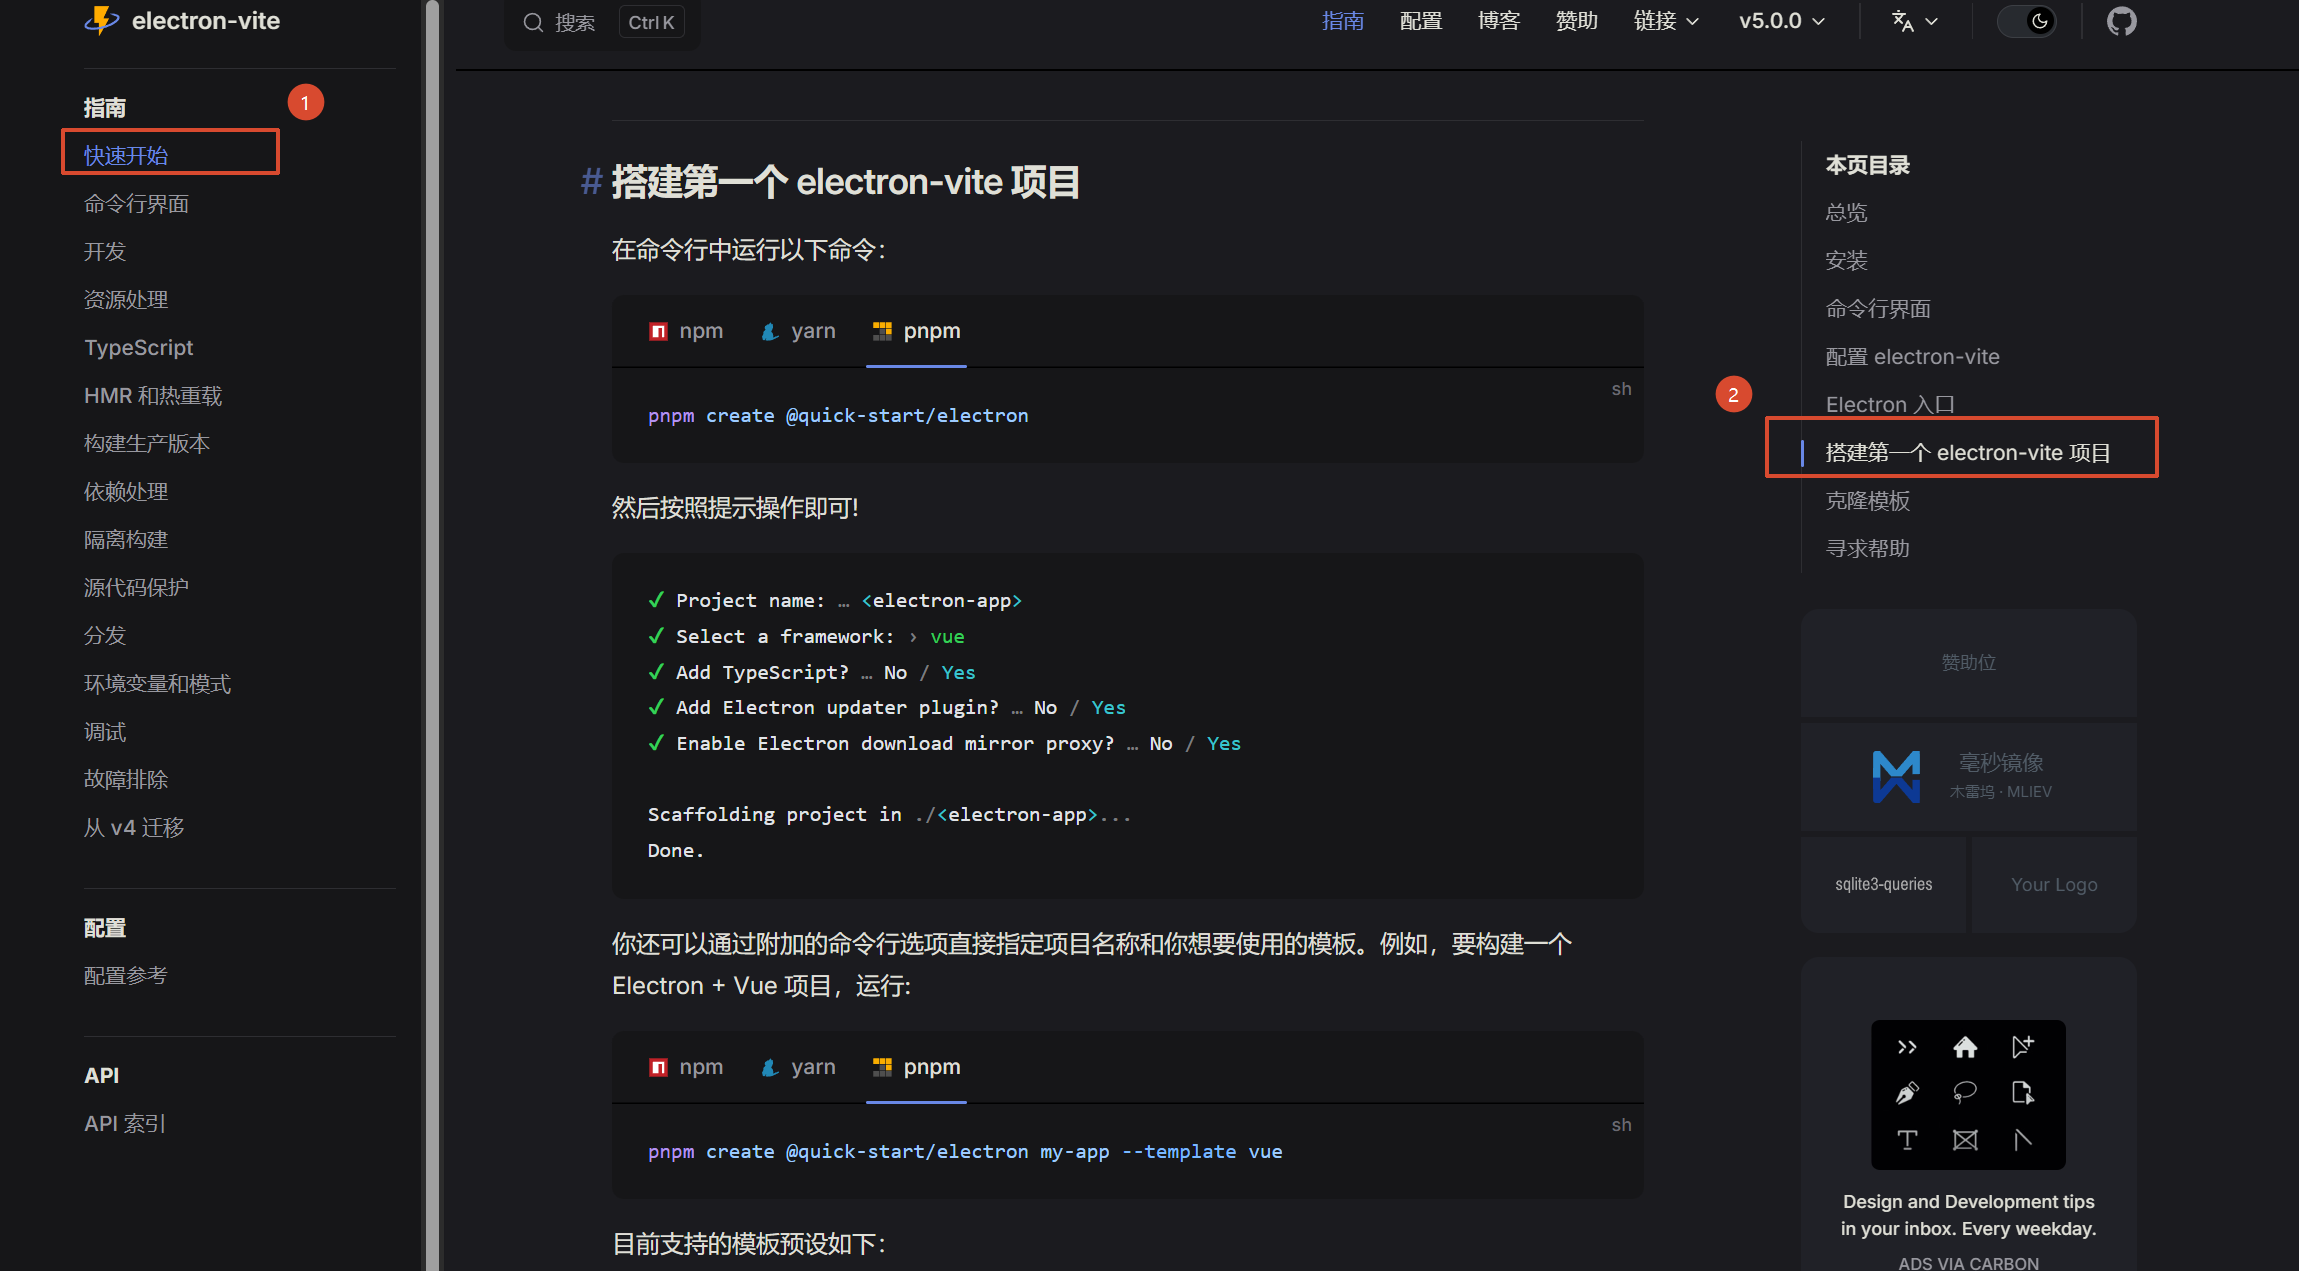
Task: Select yarn tab in first code group
Action: [x=798, y=331]
